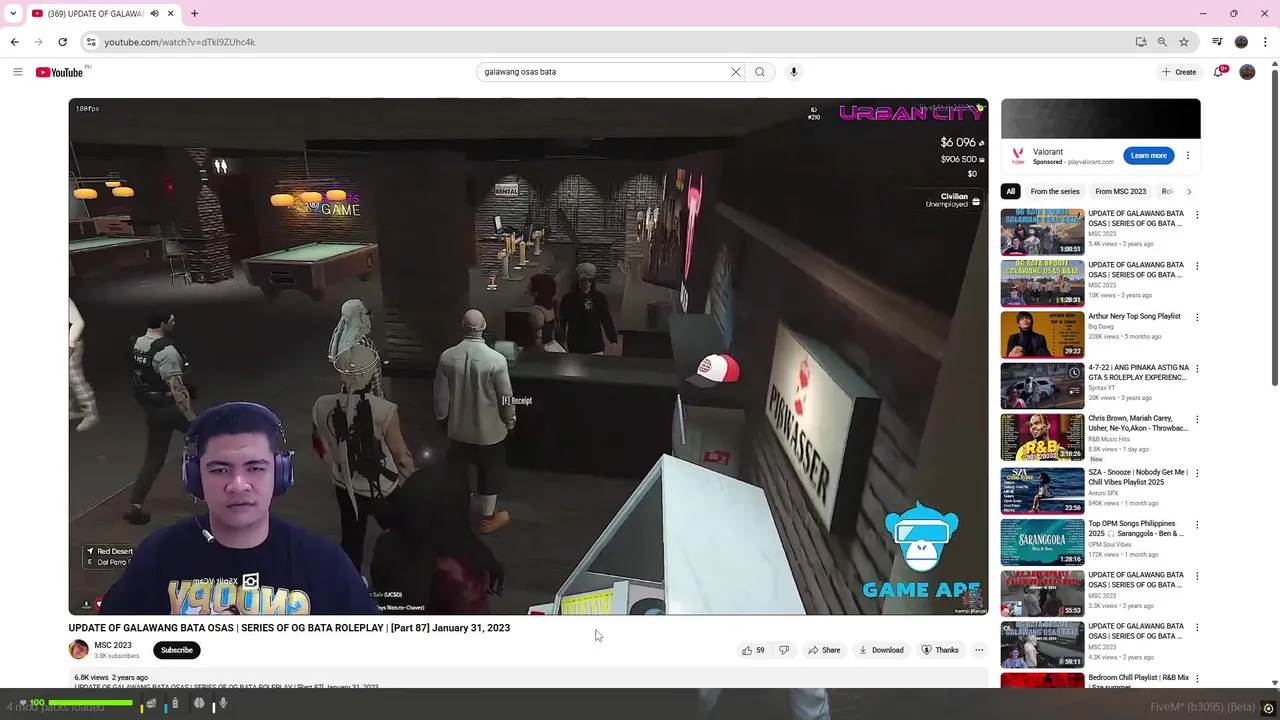Clear the search box text
This screenshot has width=1280, height=720.
coord(736,72)
